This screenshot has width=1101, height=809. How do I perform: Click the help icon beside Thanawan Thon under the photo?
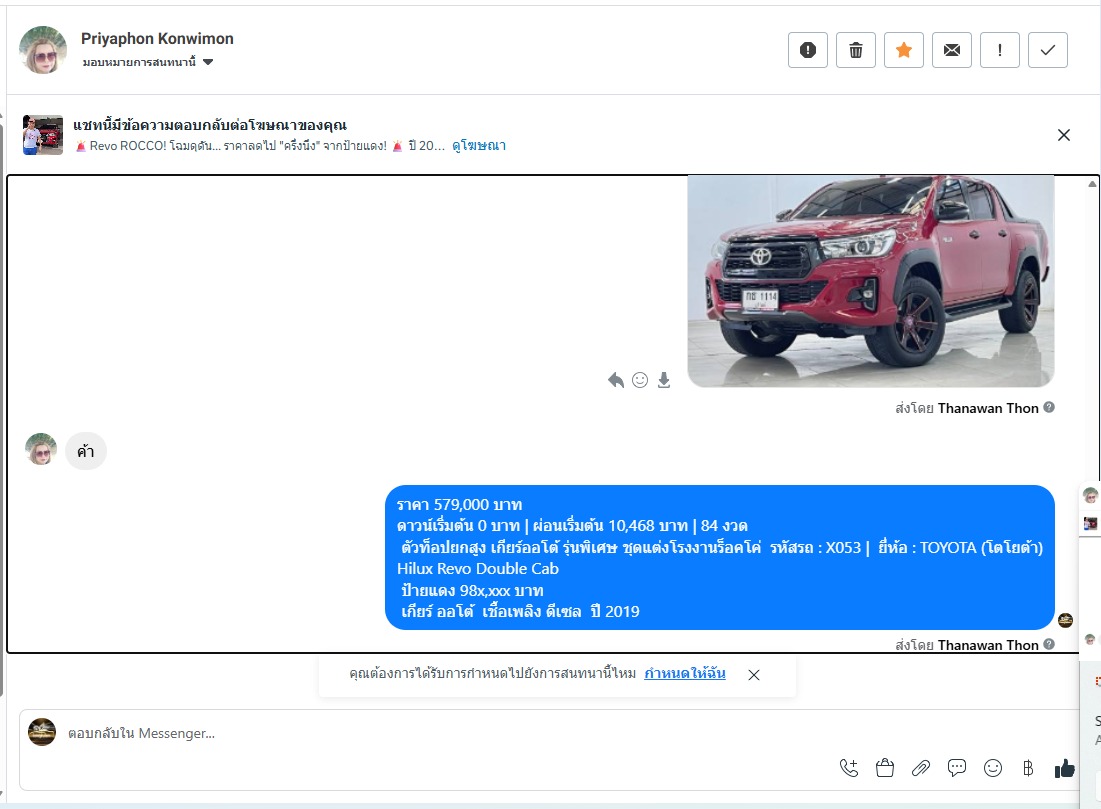click(1049, 407)
